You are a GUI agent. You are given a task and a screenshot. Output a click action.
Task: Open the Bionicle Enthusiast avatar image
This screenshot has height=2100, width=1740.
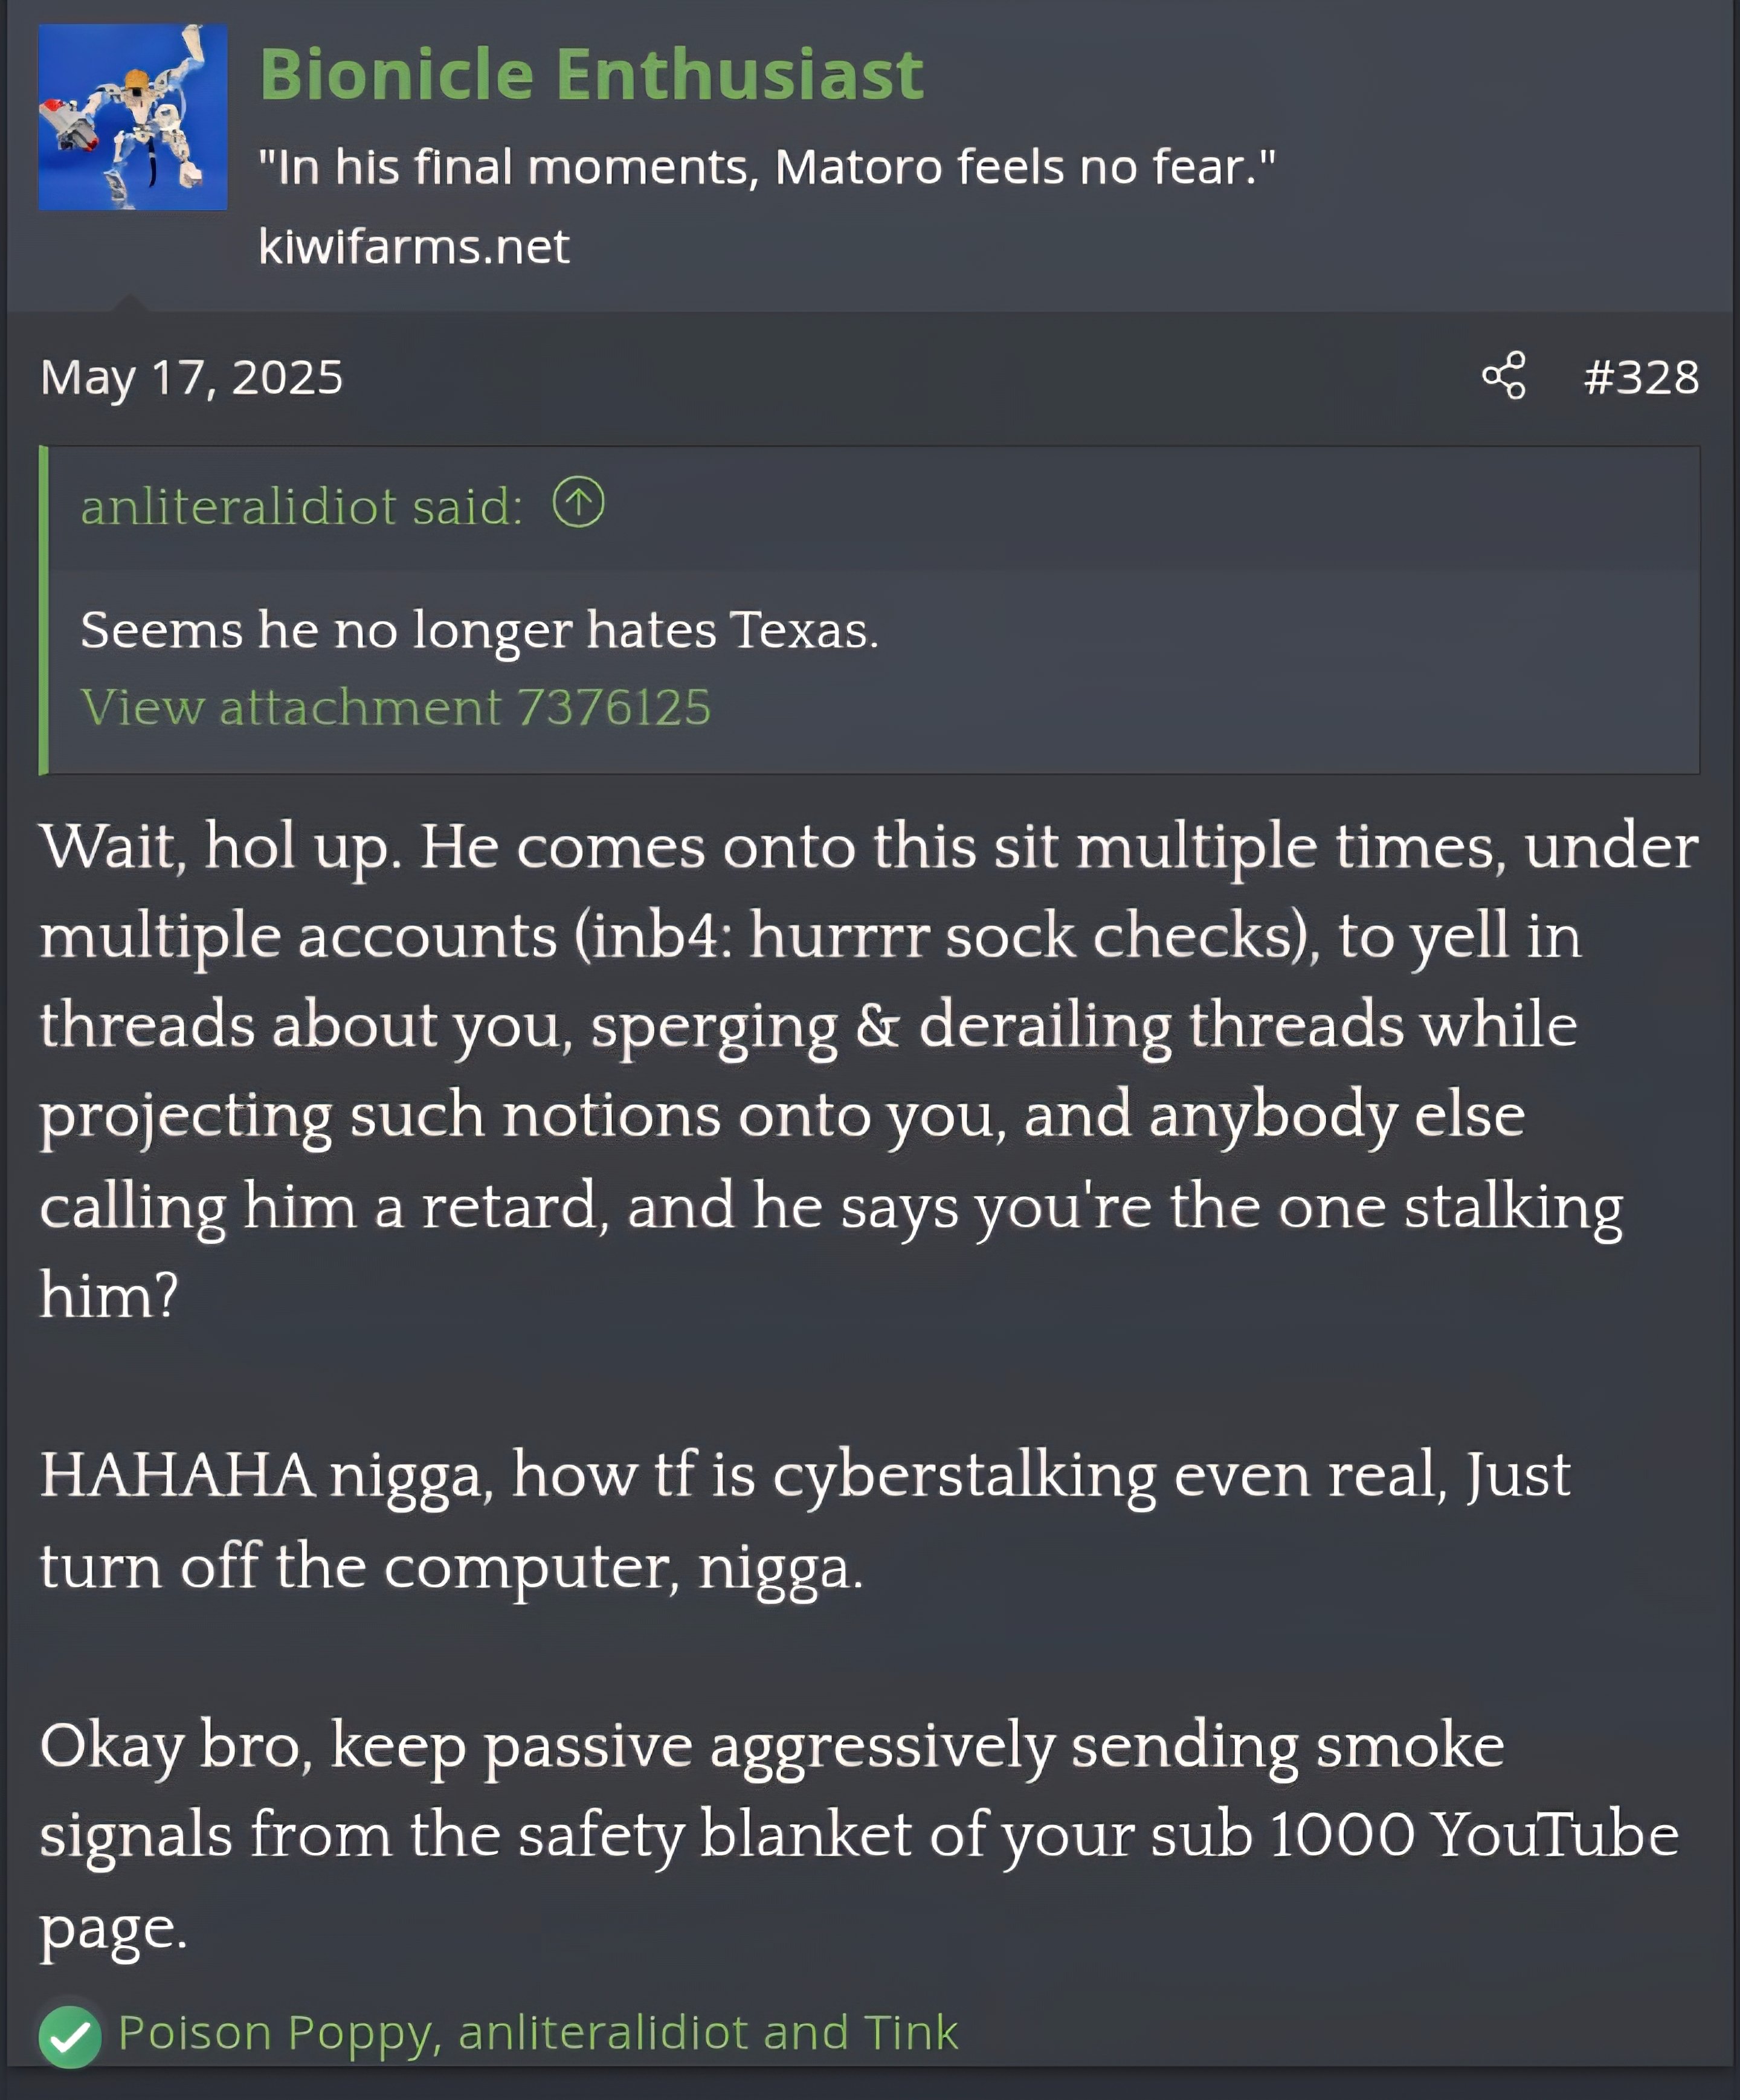click(x=132, y=117)
